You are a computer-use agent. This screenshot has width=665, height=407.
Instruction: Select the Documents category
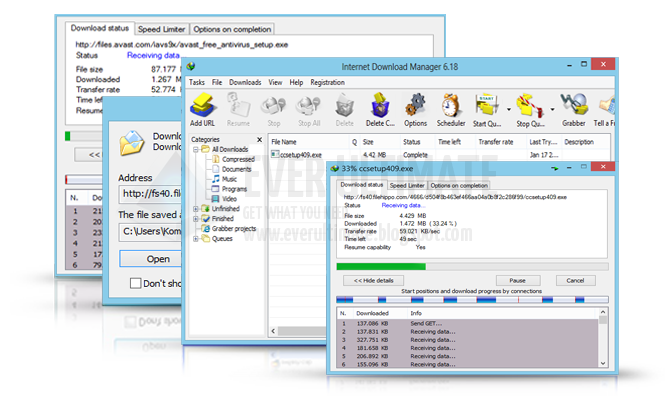click(x=236, y=169)
